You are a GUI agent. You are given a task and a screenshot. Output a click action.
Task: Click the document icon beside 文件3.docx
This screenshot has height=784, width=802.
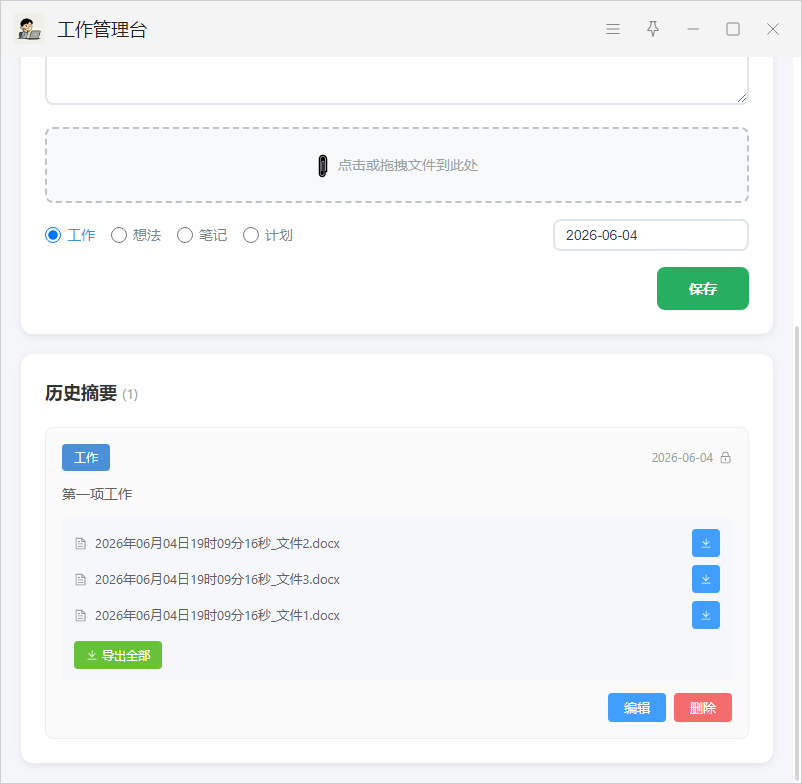pyautogui.click(x=80, y=579)
